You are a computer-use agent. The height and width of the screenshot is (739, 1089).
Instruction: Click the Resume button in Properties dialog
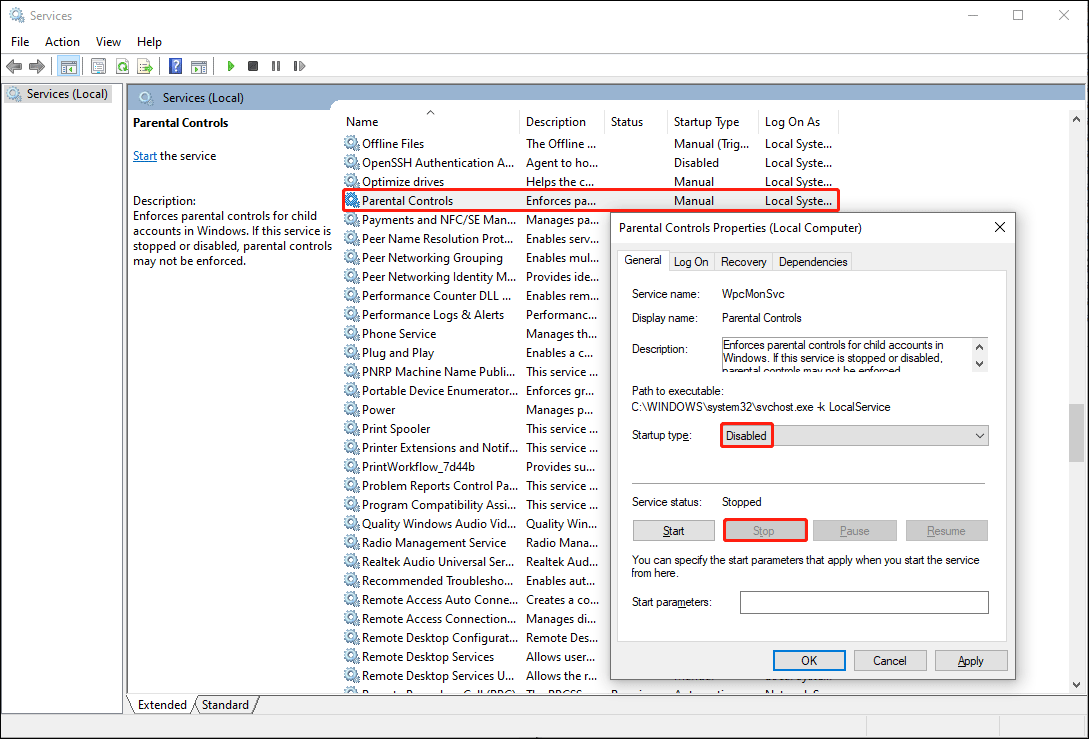pyautogui.click(x=947, y=531)
